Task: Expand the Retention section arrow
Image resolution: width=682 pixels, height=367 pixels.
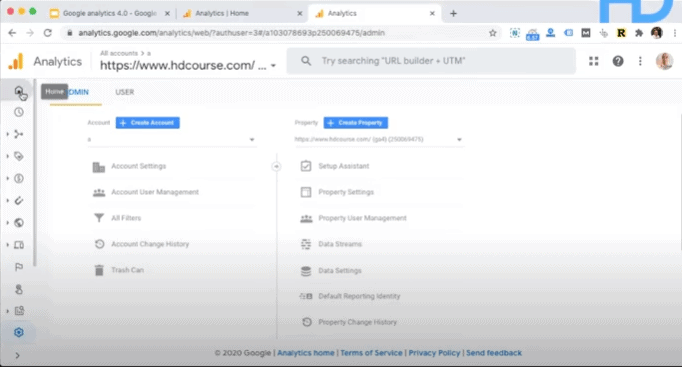Action: [7, 200]
